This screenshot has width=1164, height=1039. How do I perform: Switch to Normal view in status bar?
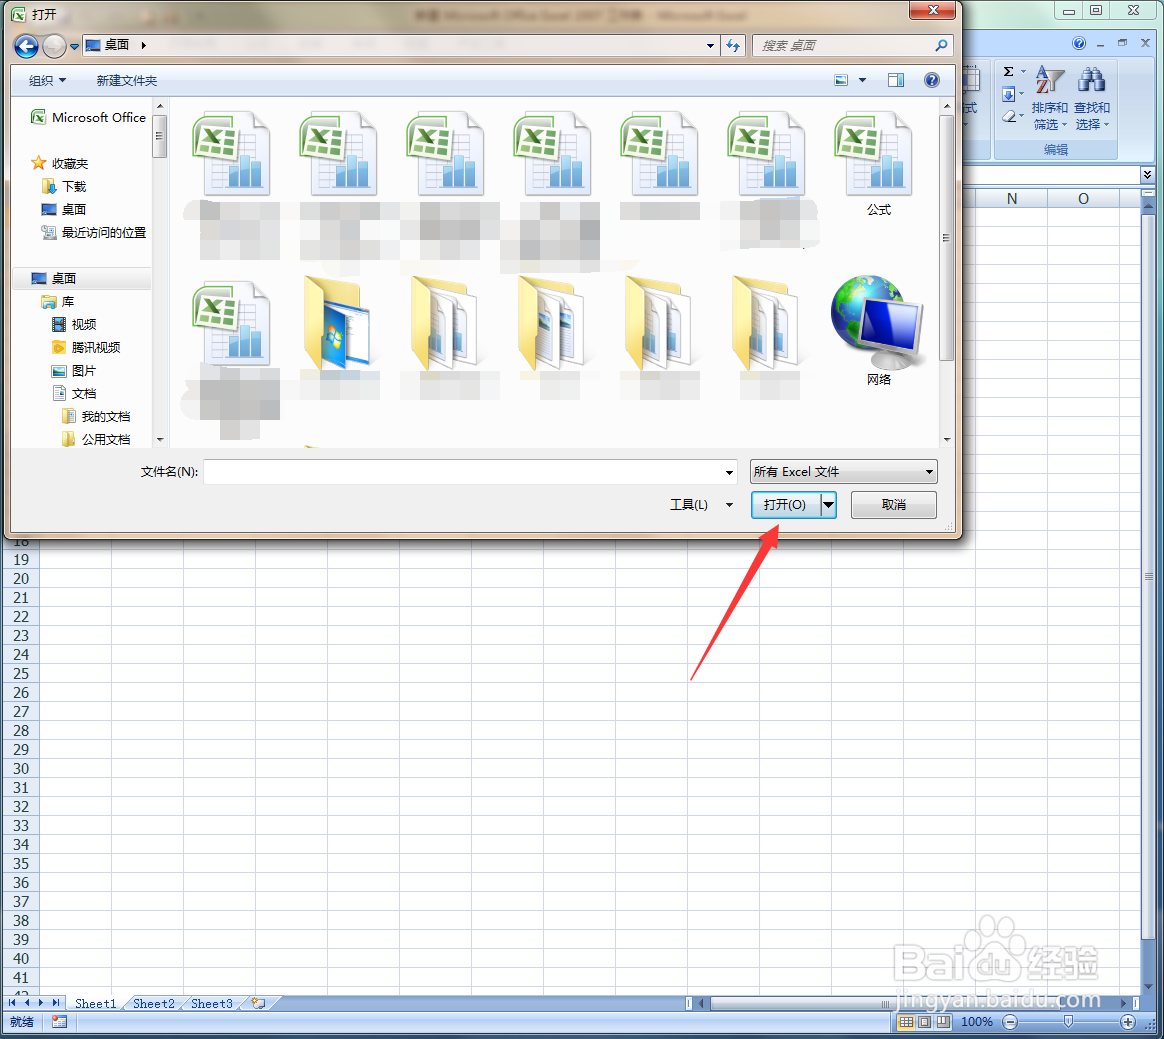pyautogui.click(x=906, y=1022)
